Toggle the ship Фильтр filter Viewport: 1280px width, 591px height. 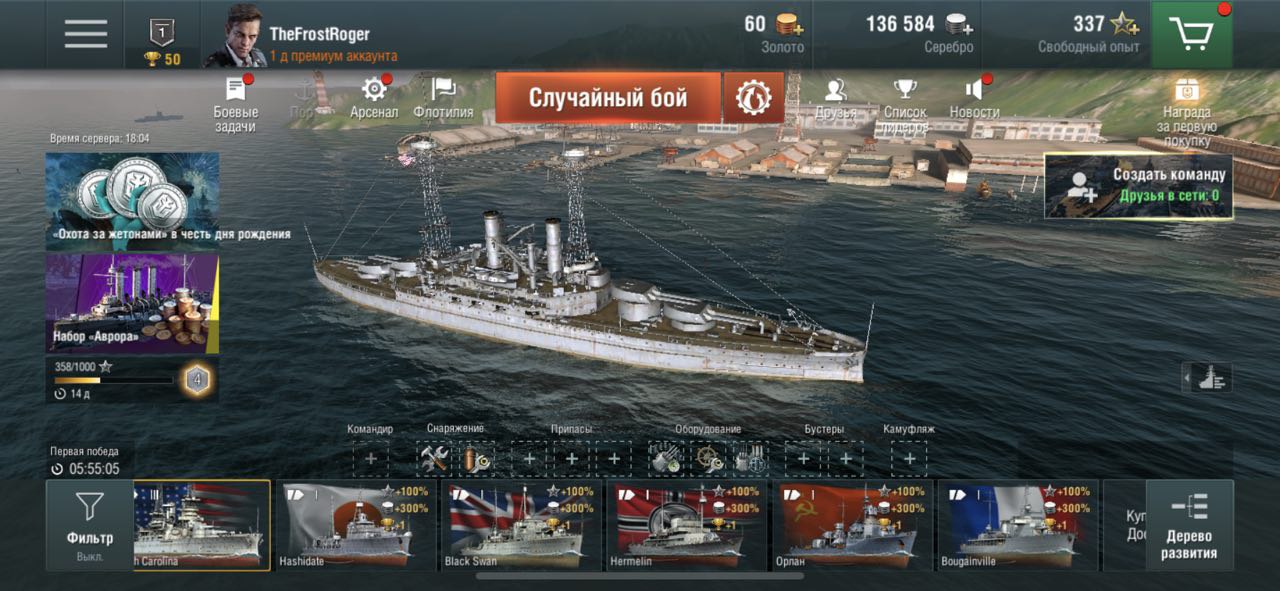[x=90, y=525]
